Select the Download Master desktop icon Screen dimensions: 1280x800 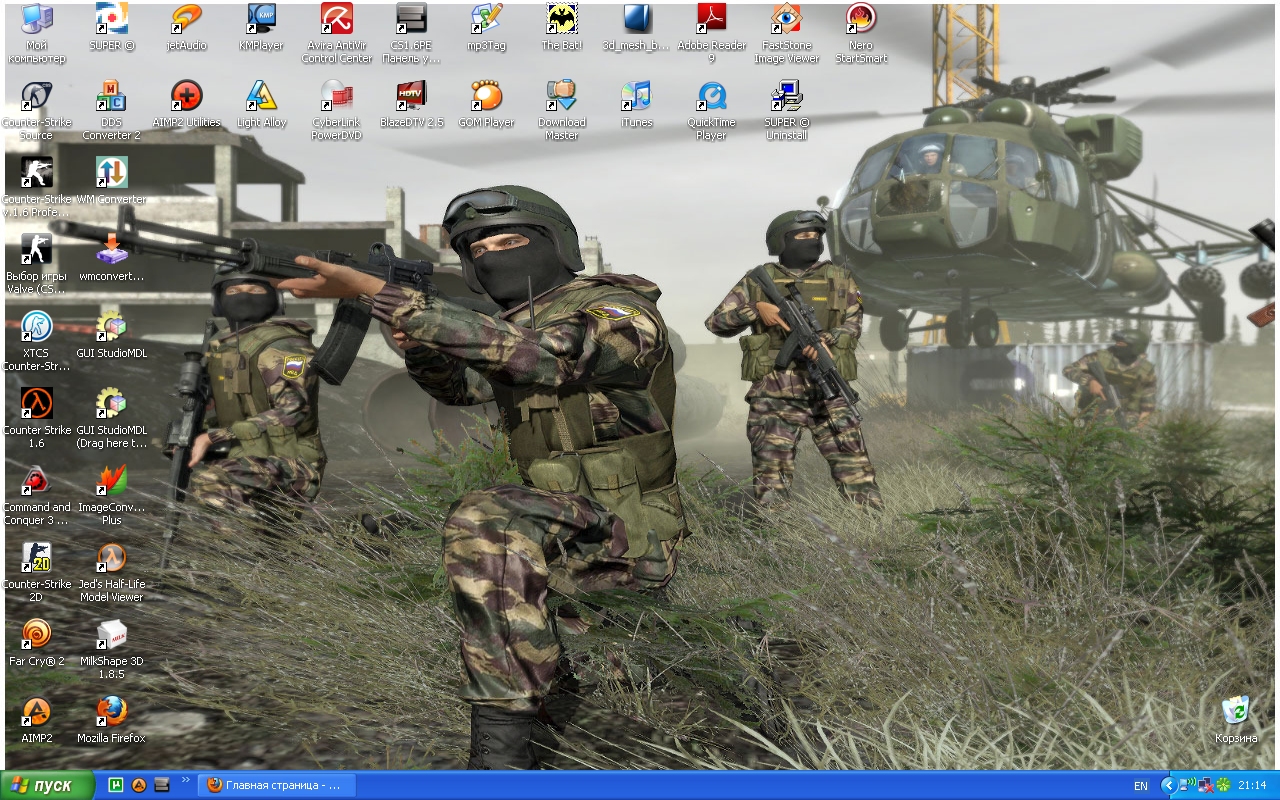[x=561, y=98]
